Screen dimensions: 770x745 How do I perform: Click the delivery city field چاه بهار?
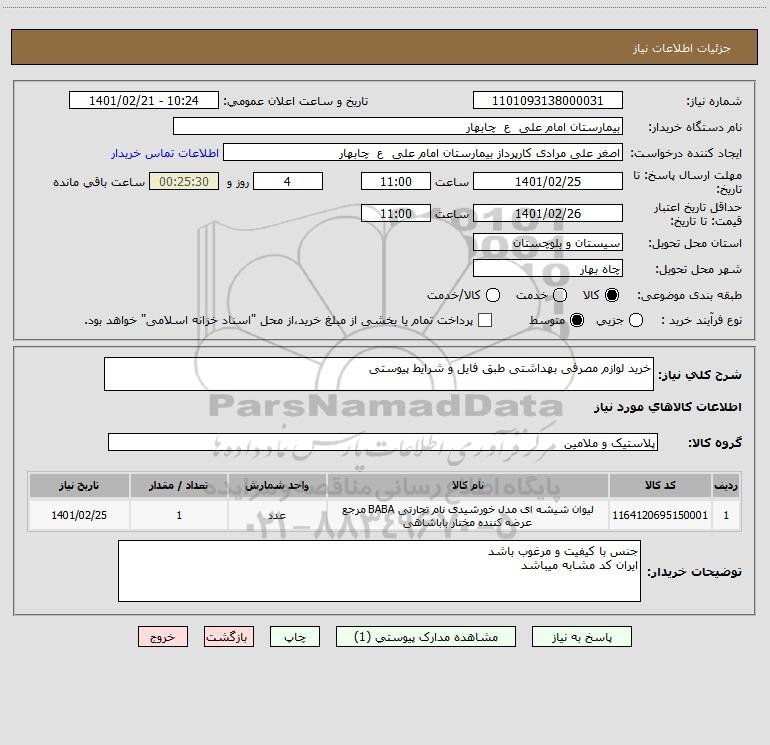(548, 268)
